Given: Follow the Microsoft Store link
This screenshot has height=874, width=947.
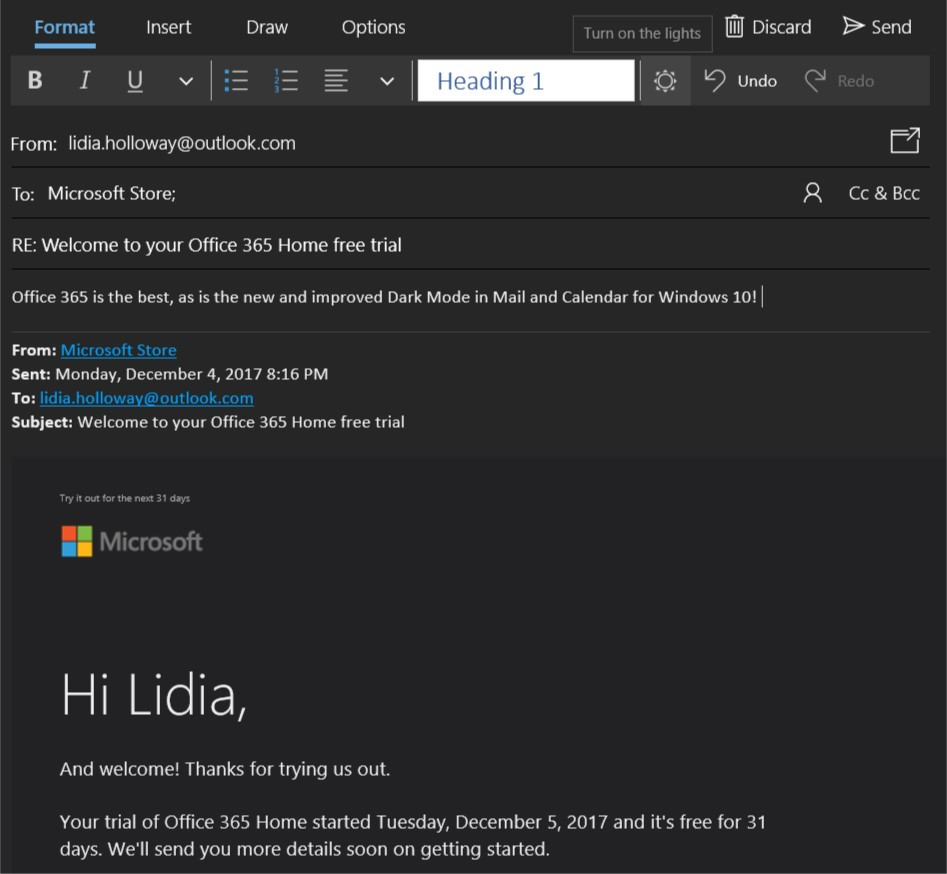Looking at the screenshot, I should point(118,350).
